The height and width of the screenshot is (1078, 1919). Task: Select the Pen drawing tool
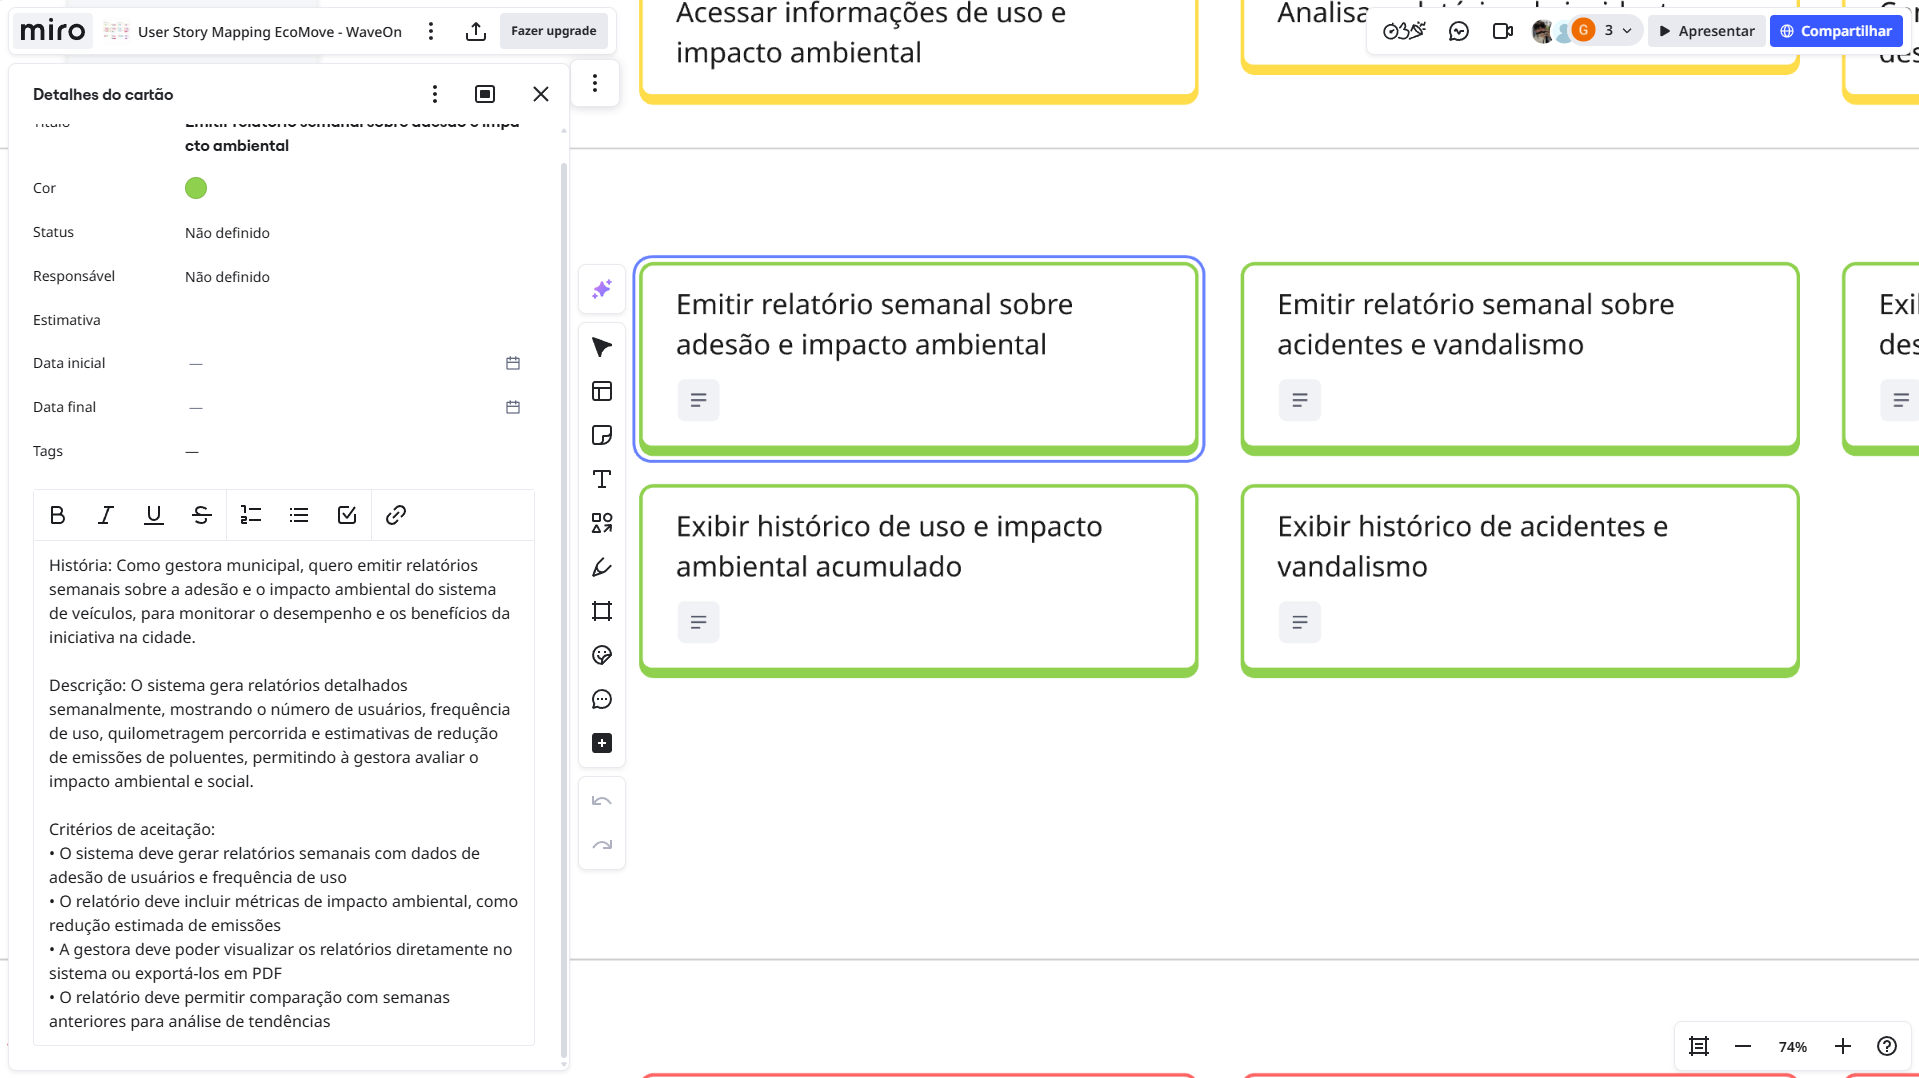[x=602, y=567]
